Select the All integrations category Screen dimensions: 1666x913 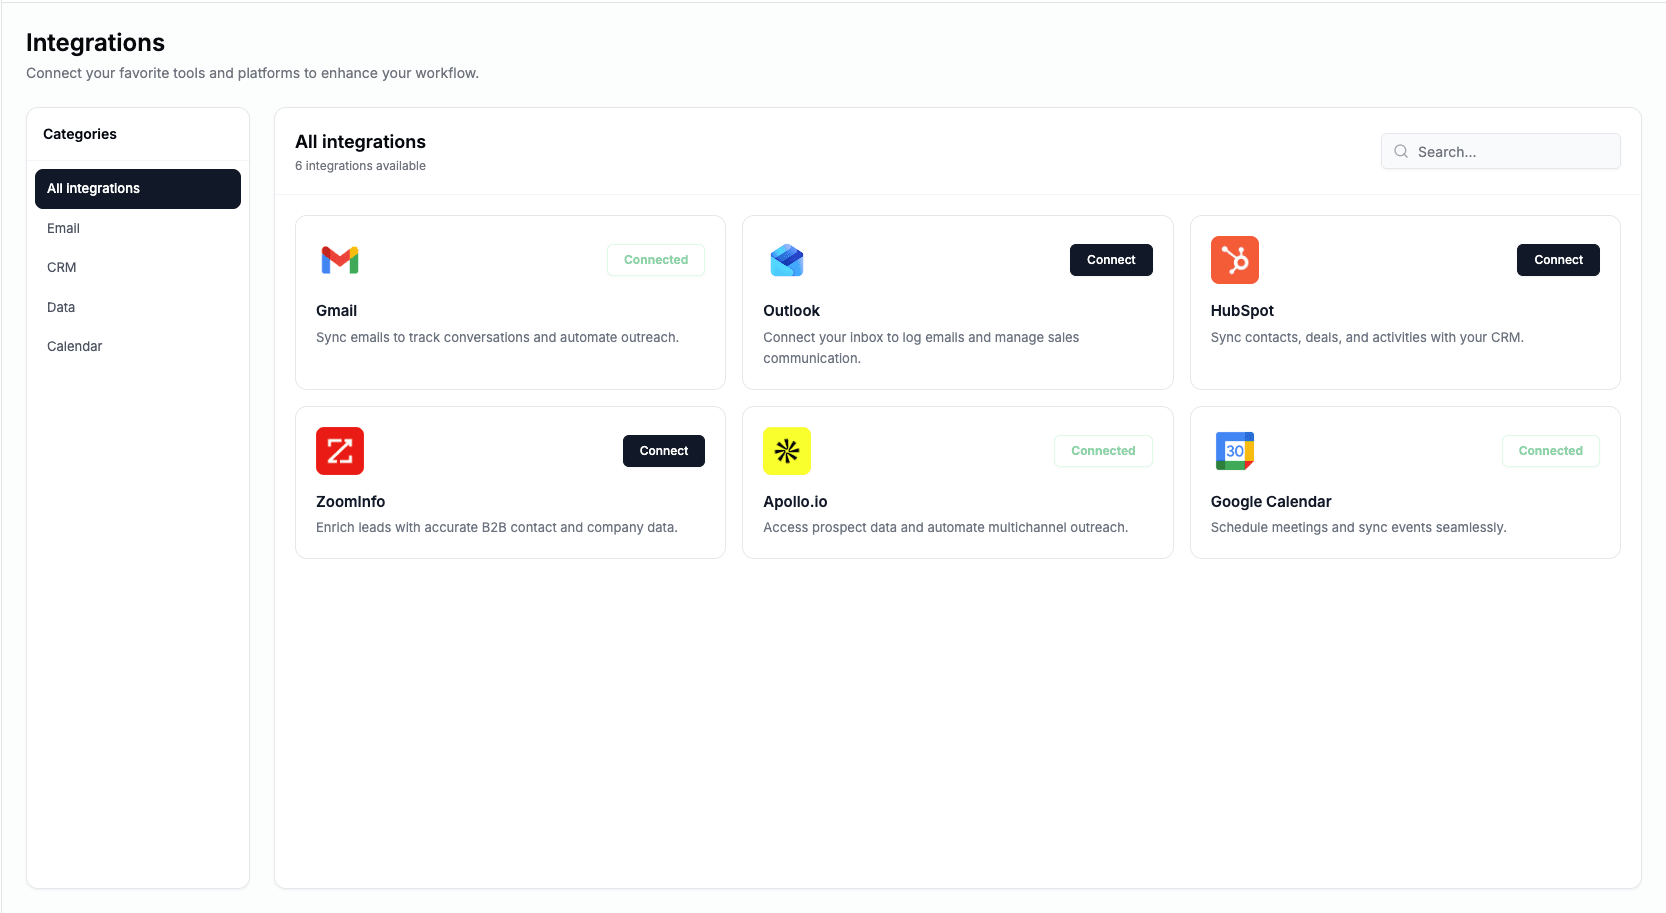click(x=138, y=189)
